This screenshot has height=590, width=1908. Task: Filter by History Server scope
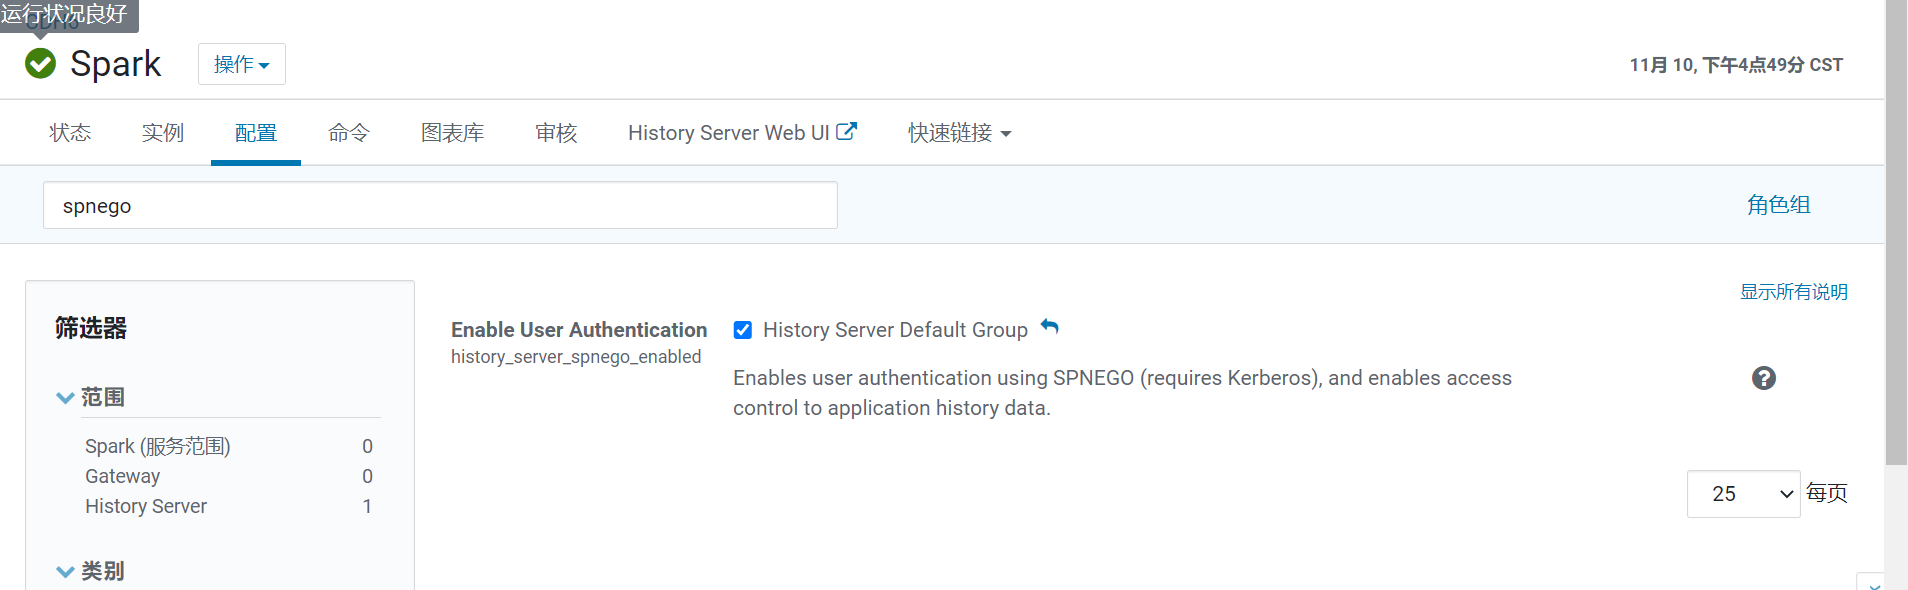click(x=146, y=506)
